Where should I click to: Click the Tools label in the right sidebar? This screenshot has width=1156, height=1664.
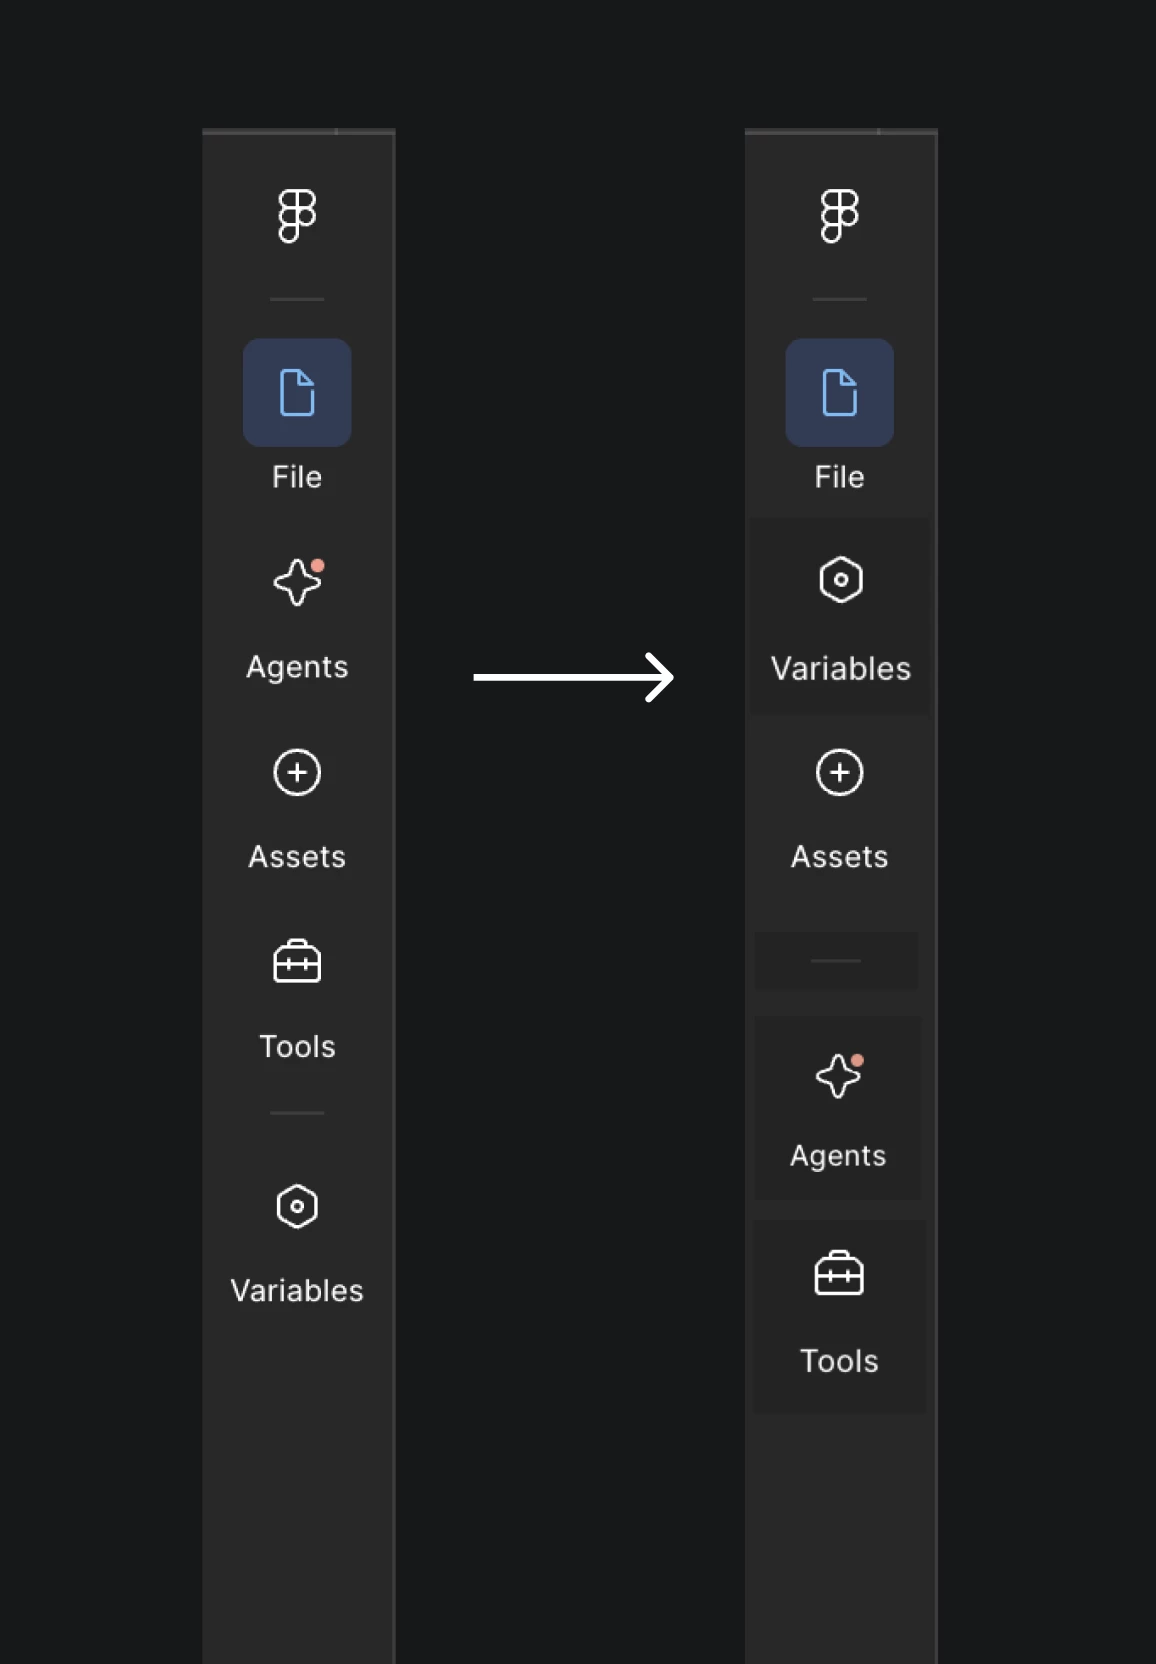[x=839, y=1361]
